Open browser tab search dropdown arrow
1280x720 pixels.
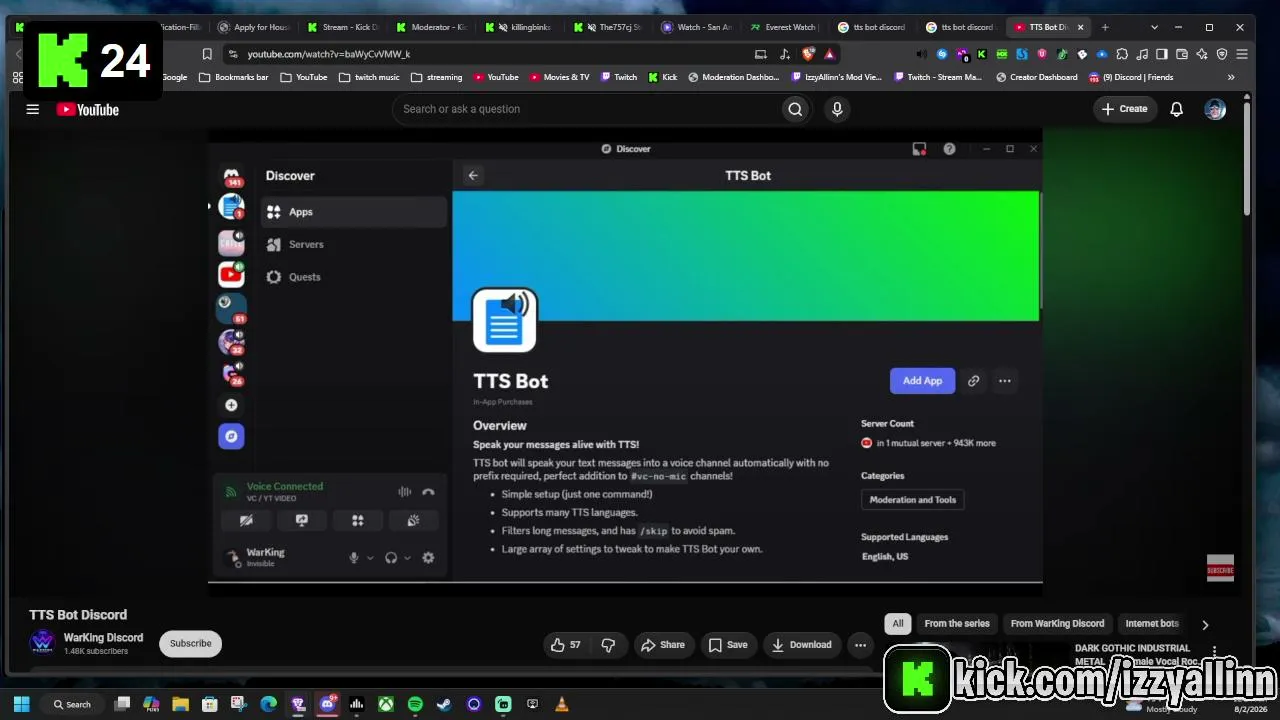[x=1154, y=27]
